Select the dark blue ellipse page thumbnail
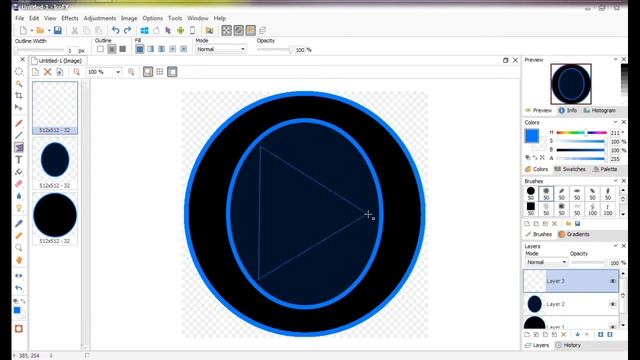The height and width of the screenshot is (360, 640). tap(55, 163)
